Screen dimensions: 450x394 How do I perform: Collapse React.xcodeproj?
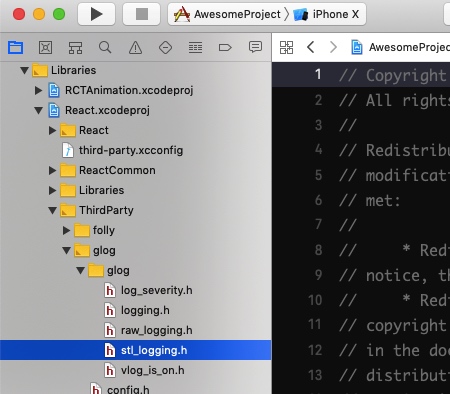(39, 110)
